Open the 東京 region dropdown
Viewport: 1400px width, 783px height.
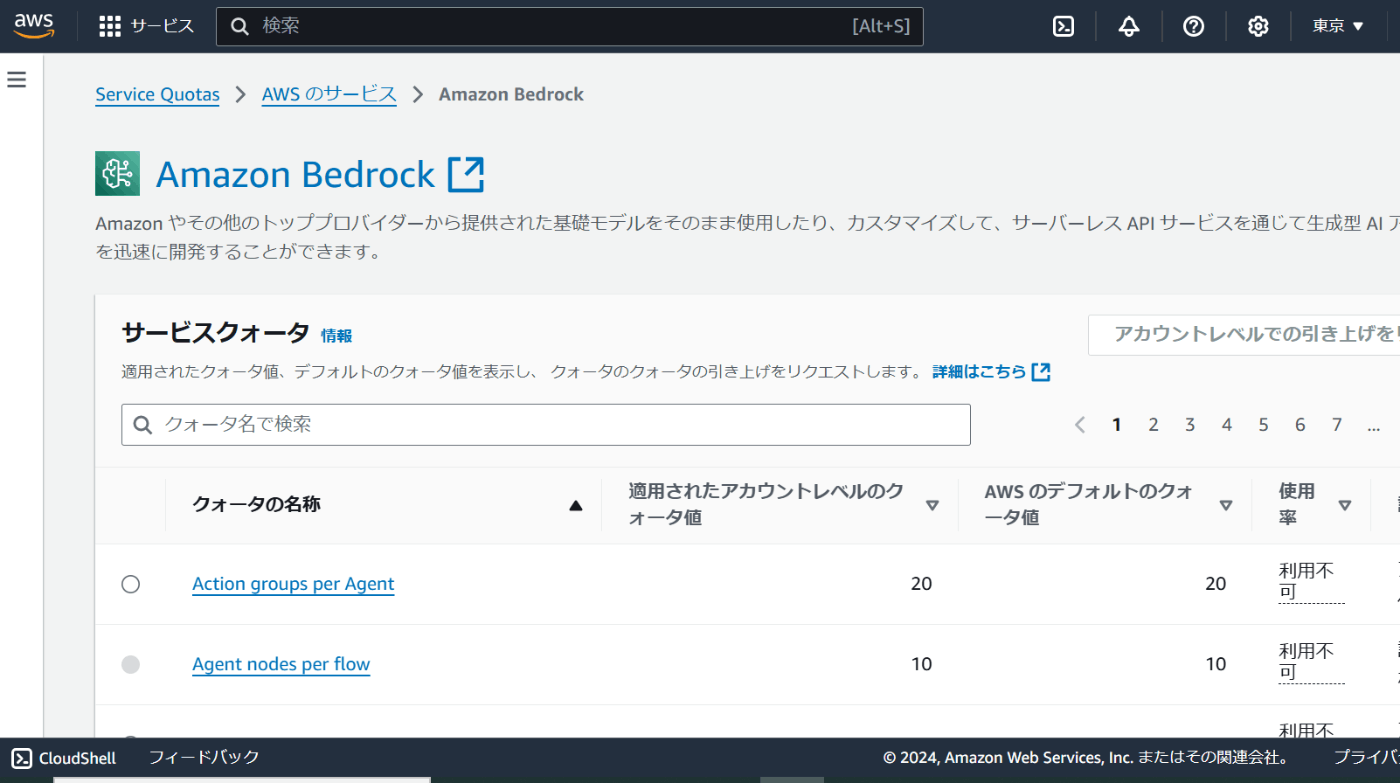1338,26
